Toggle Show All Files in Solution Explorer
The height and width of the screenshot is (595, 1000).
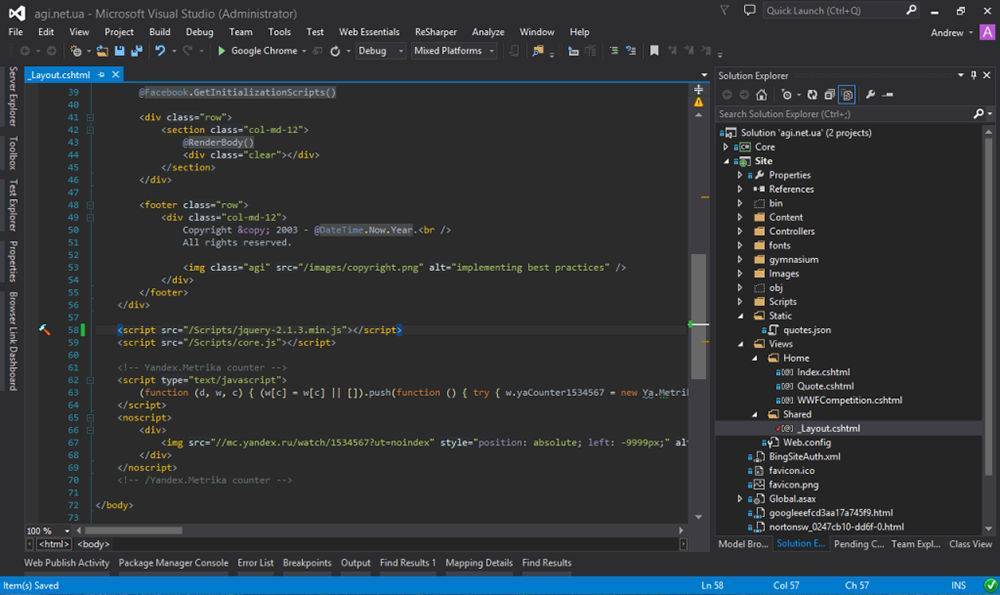coord(846,95)
